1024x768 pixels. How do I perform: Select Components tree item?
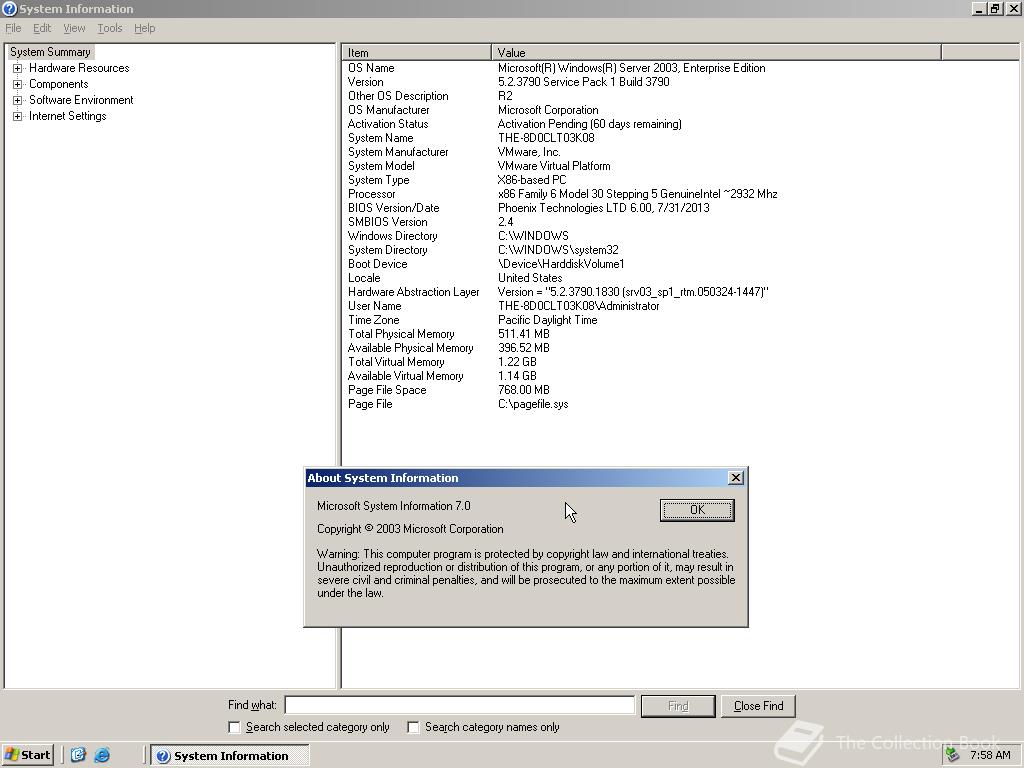[x=58, y=84]
